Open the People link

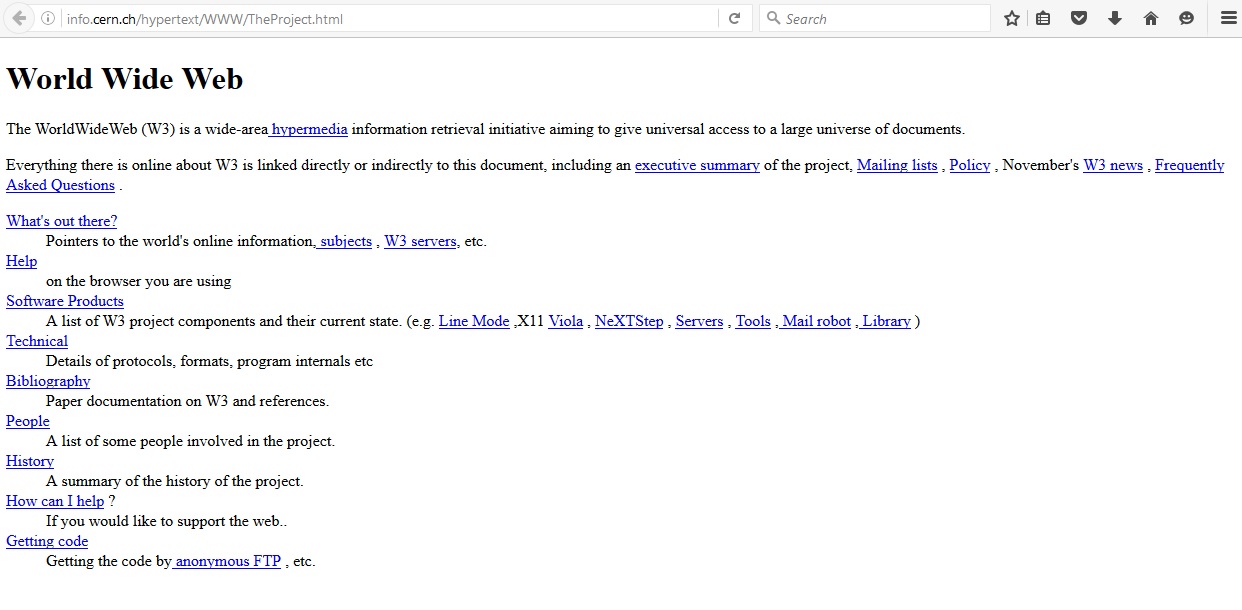point(28,421)
